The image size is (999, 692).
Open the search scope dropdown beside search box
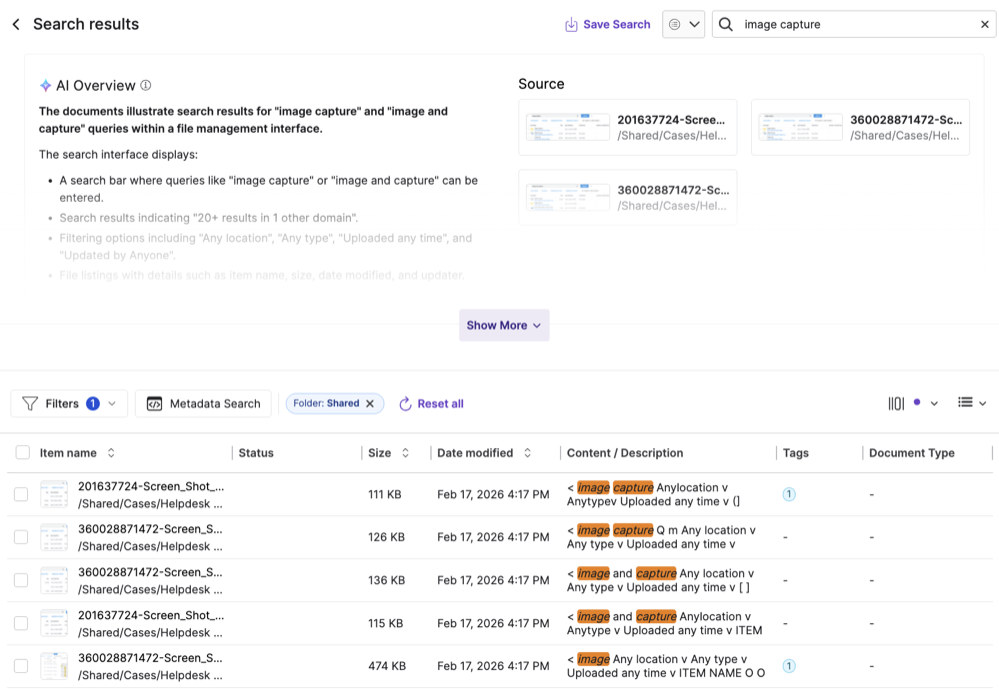683,25
